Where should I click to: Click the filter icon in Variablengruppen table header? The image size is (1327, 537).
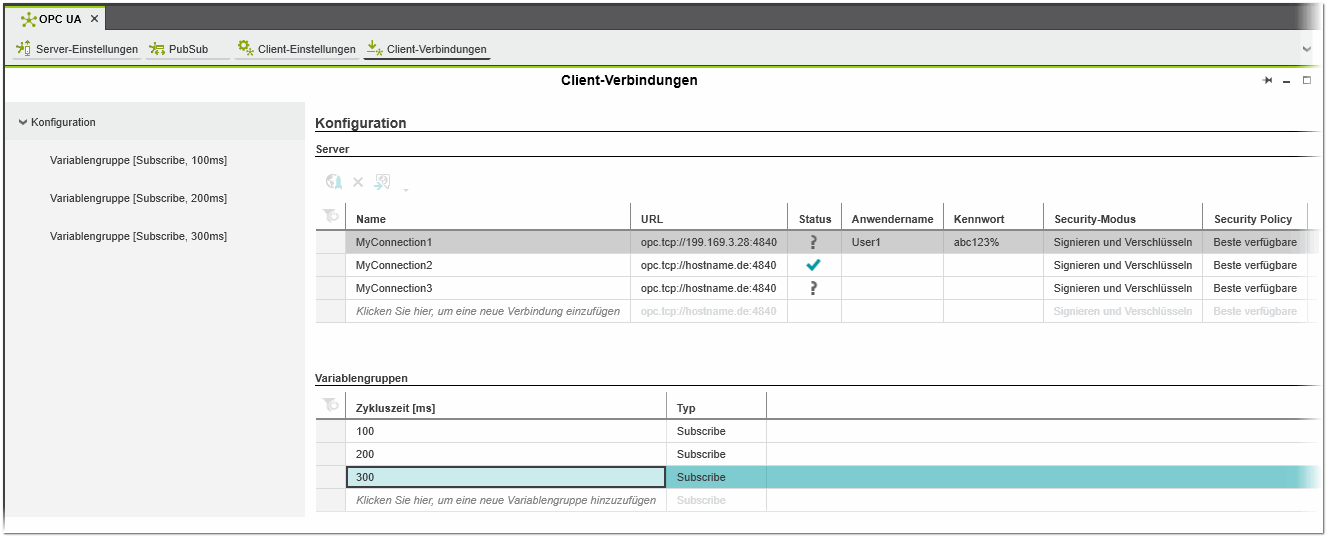point(329,405)
